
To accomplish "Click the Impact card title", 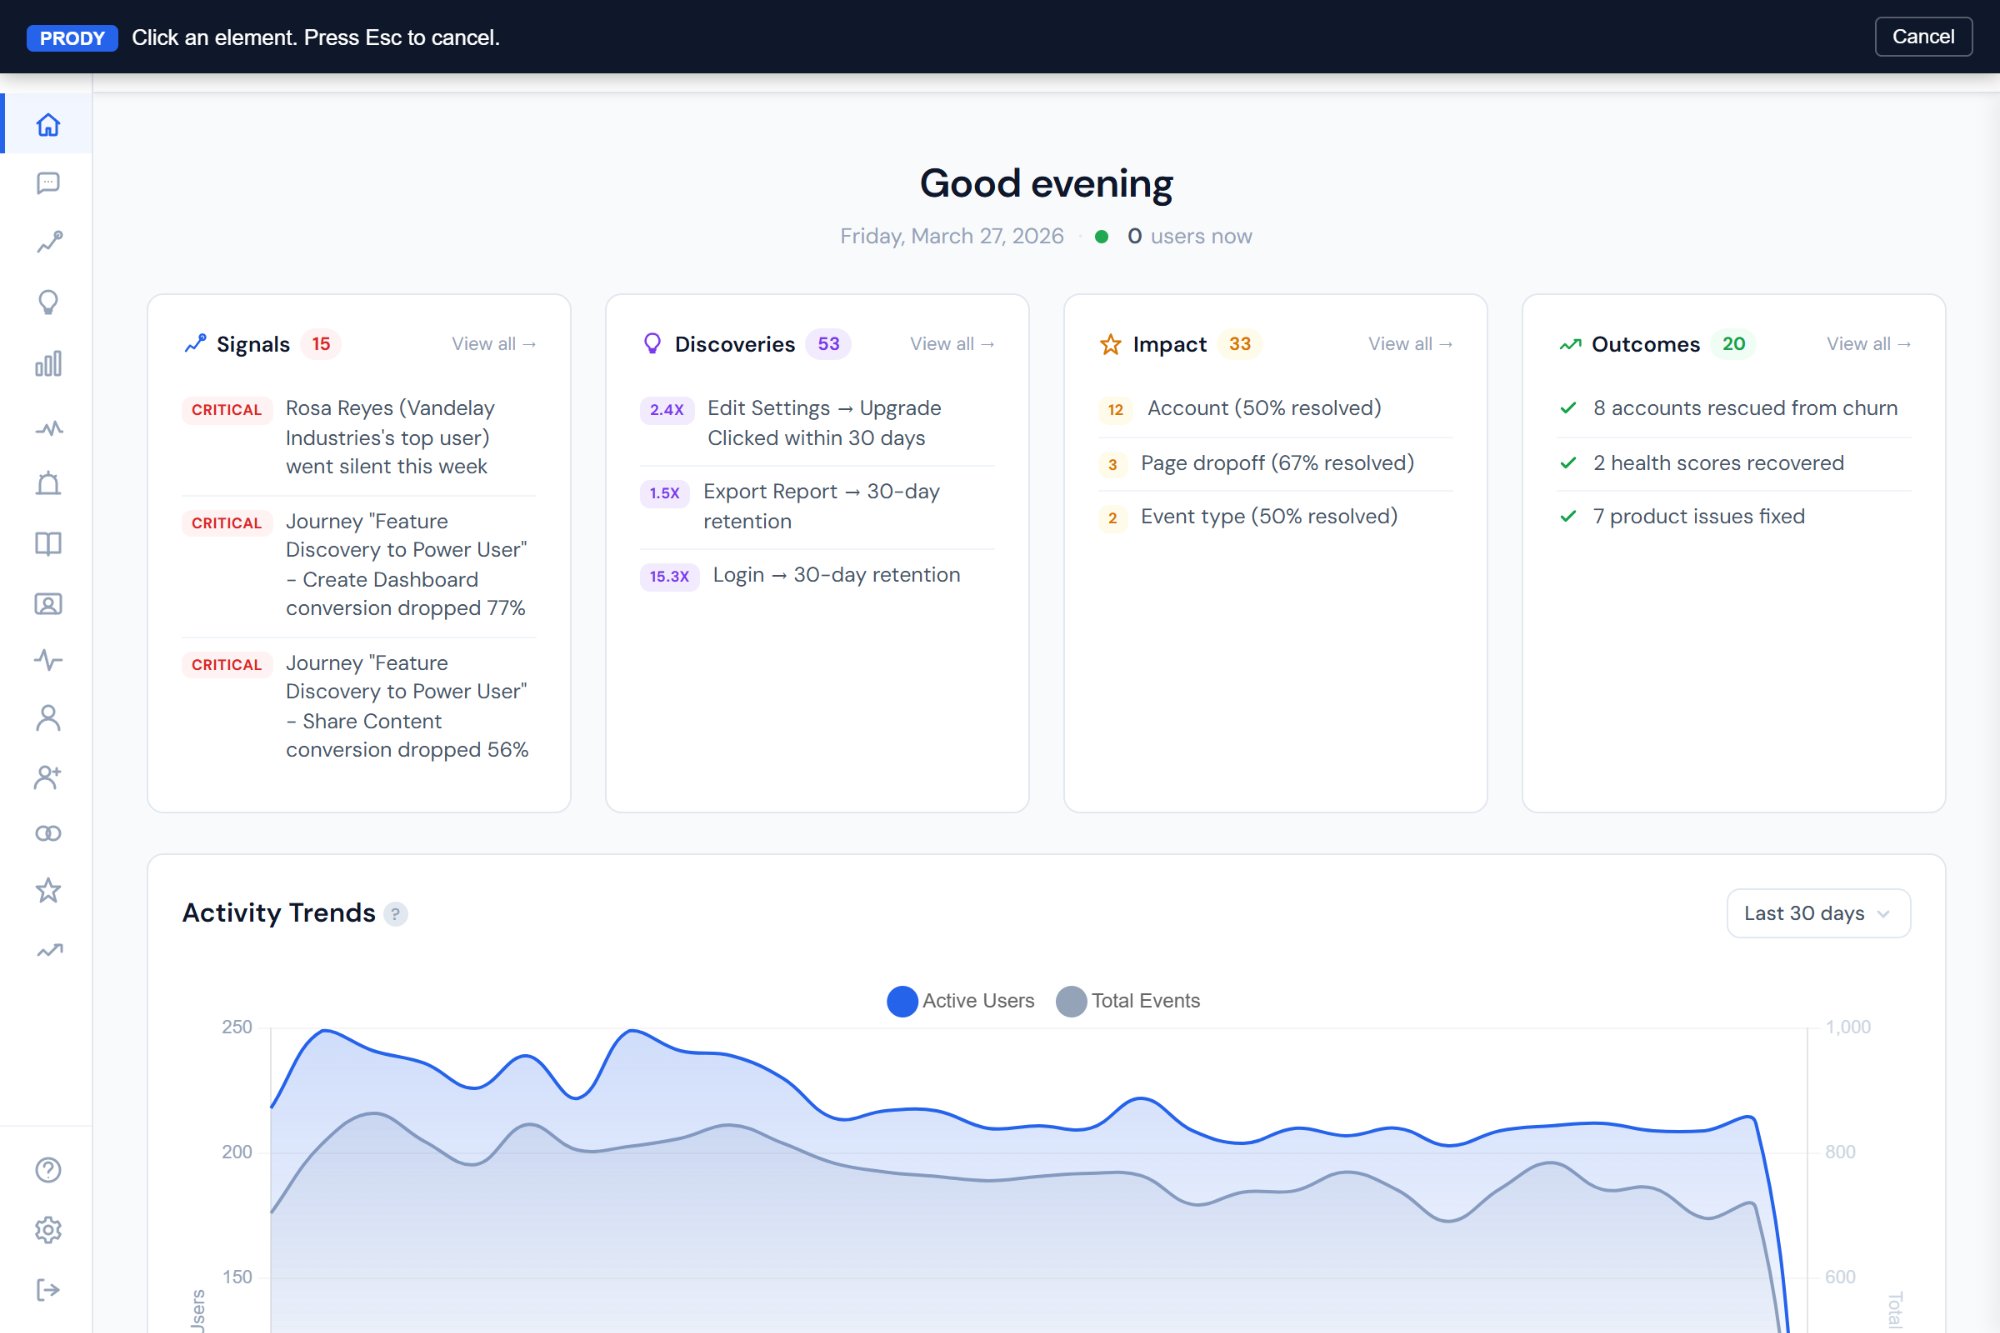I will pyautogui.click(x=1170, y=344).
